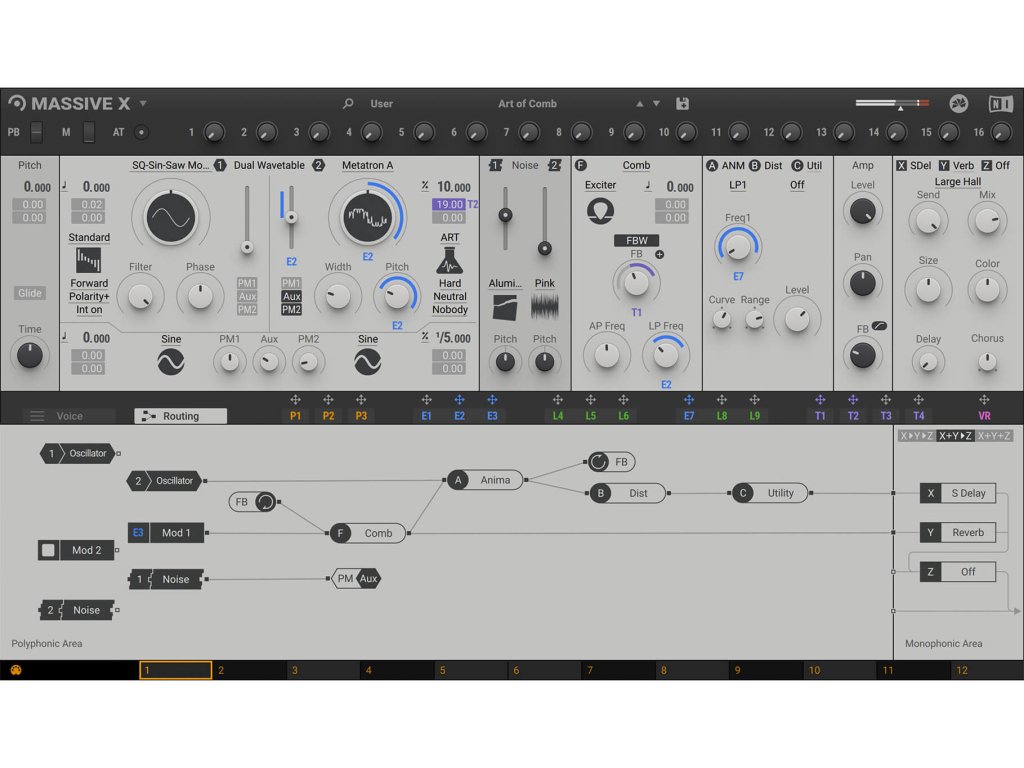
Task: Click the ART flask icon
Action: [x=449, y=261]
